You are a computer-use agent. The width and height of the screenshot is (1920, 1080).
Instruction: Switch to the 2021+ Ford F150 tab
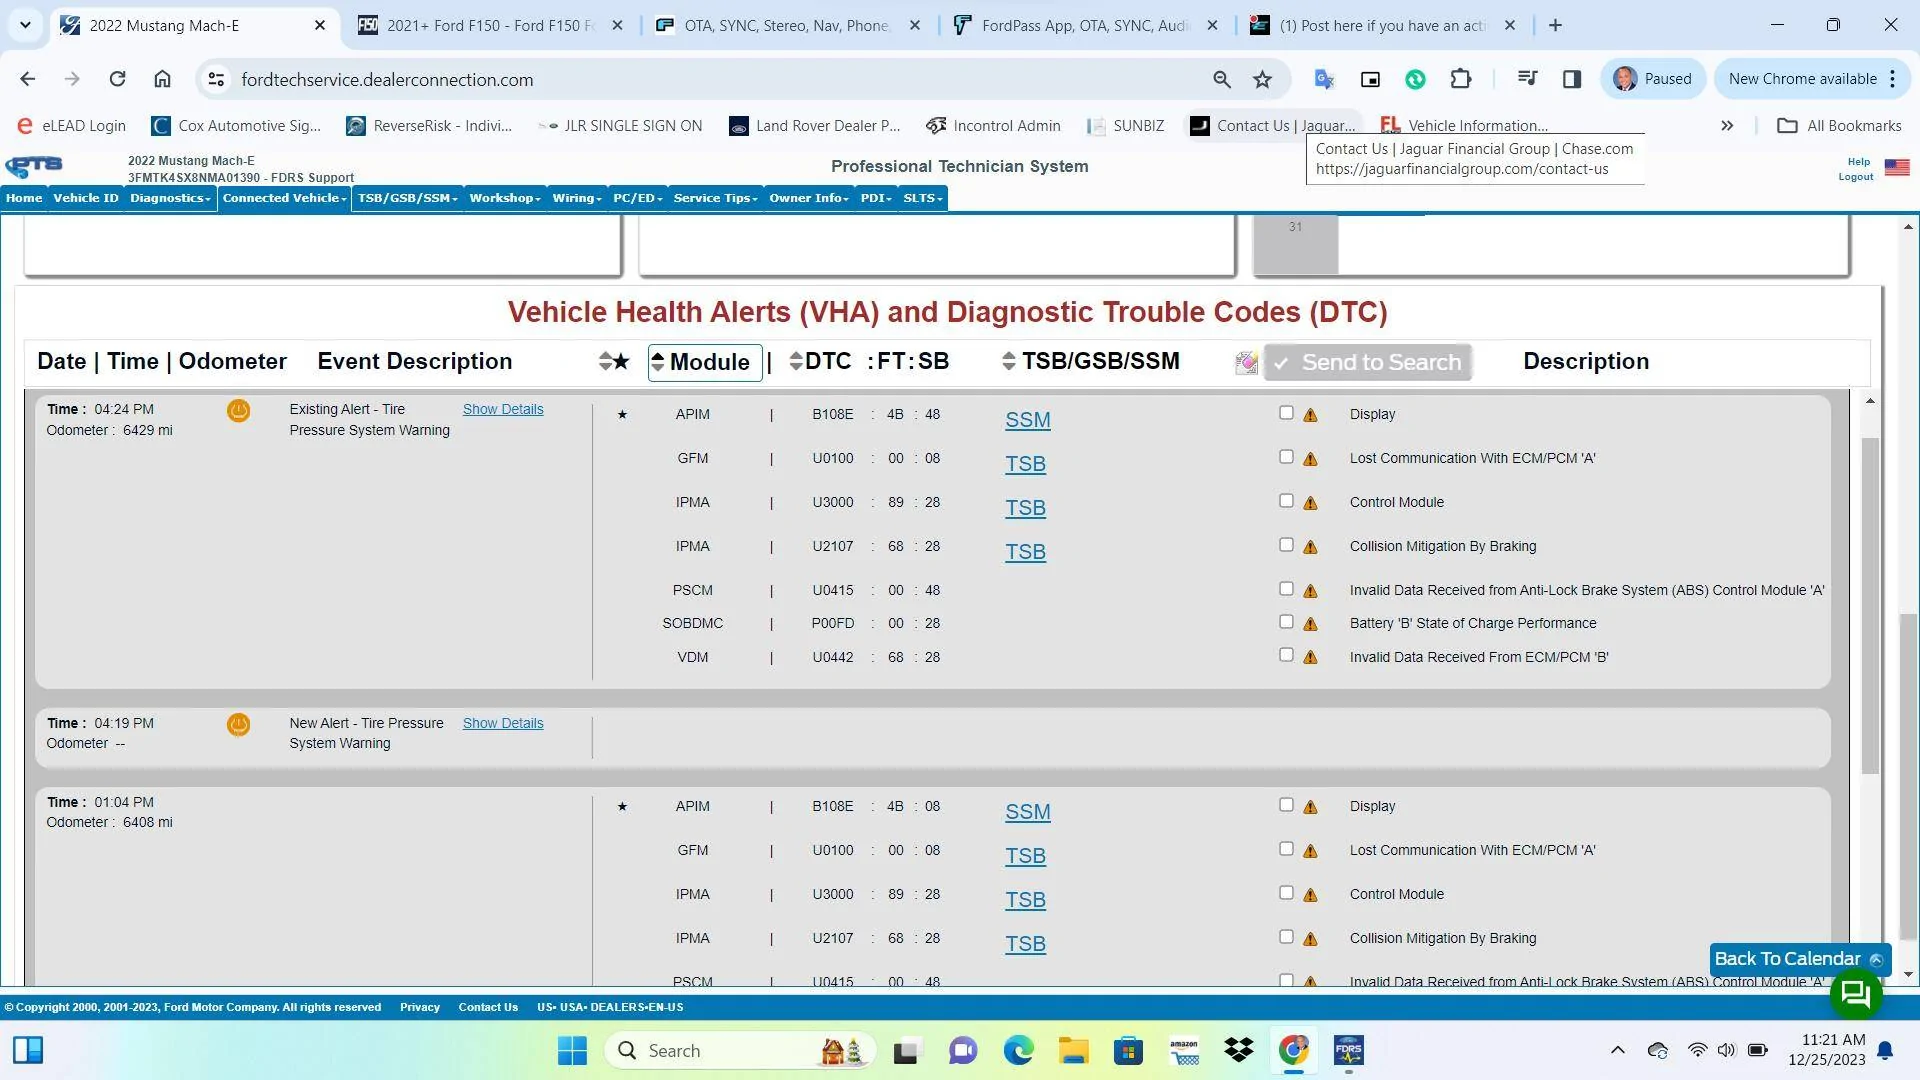click(490, 25)
